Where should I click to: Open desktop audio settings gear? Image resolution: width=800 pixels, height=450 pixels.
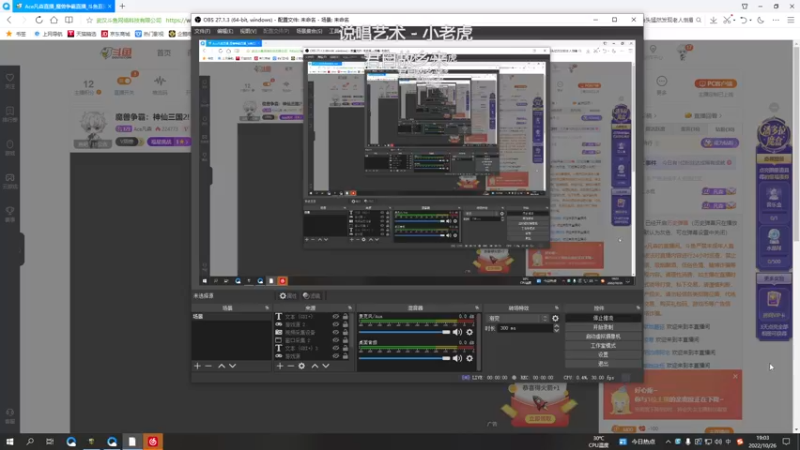pos(469,358)
